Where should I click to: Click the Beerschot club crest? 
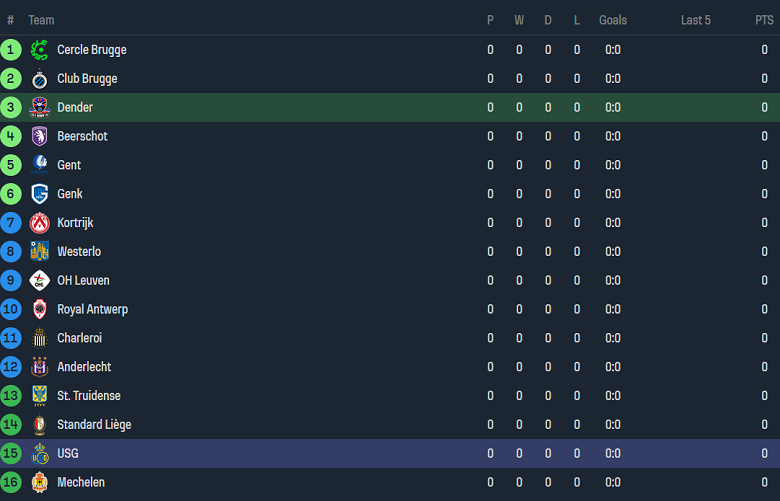click(40, 137)
